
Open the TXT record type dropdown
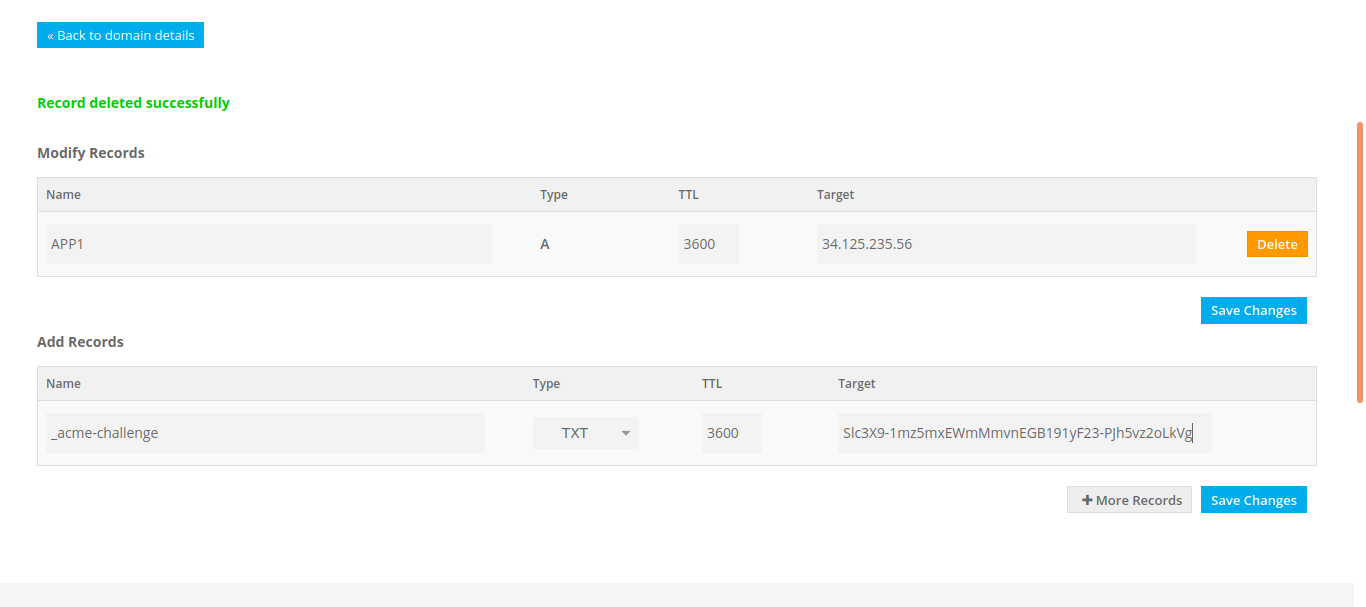(586, 433)
